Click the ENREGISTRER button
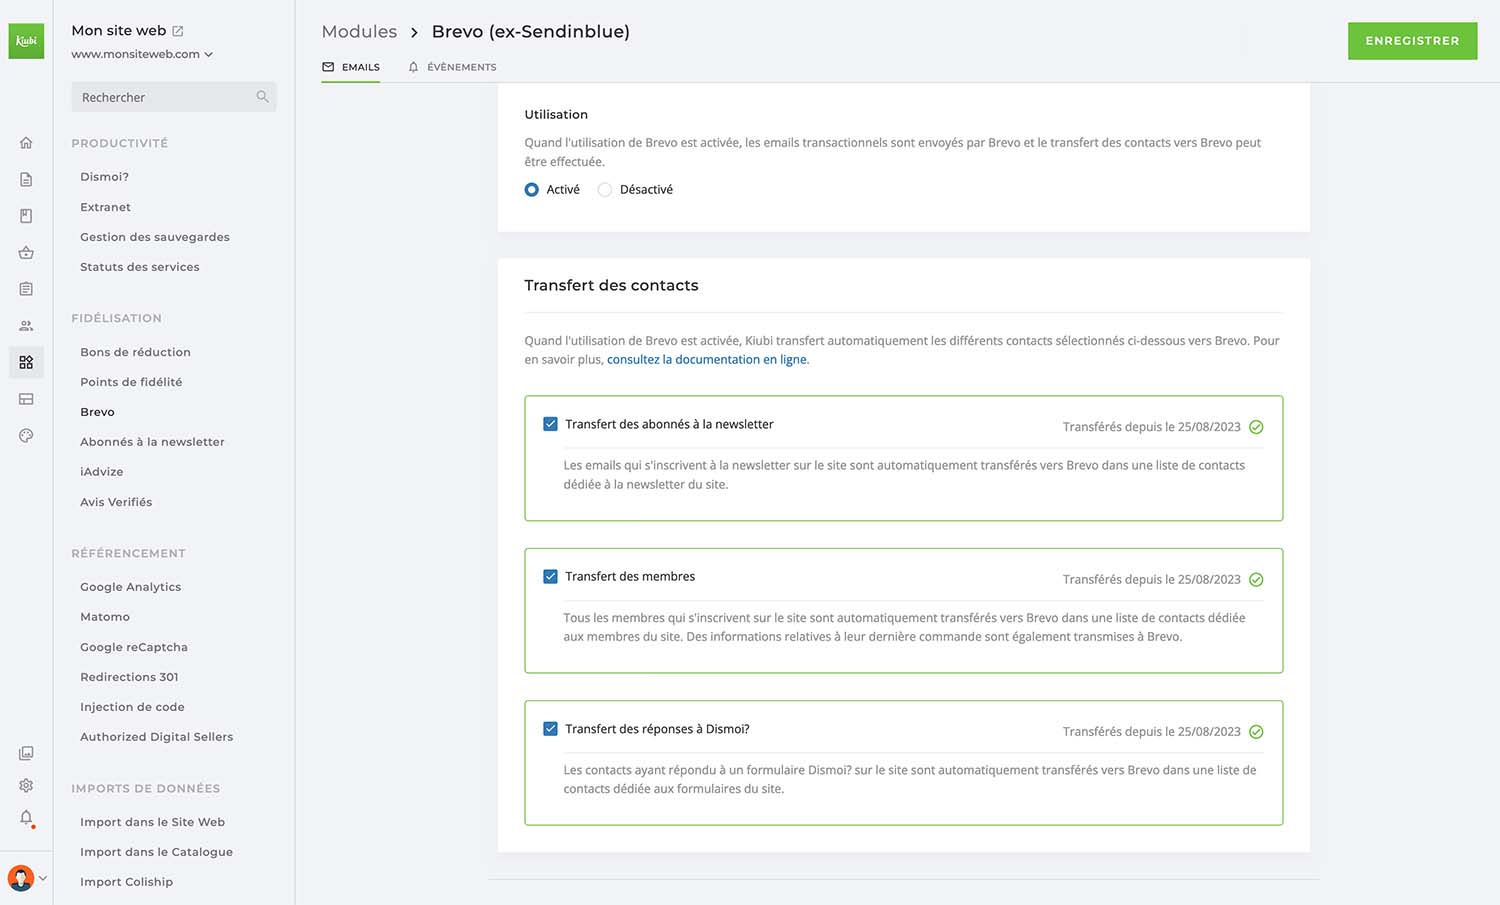 1412,41
